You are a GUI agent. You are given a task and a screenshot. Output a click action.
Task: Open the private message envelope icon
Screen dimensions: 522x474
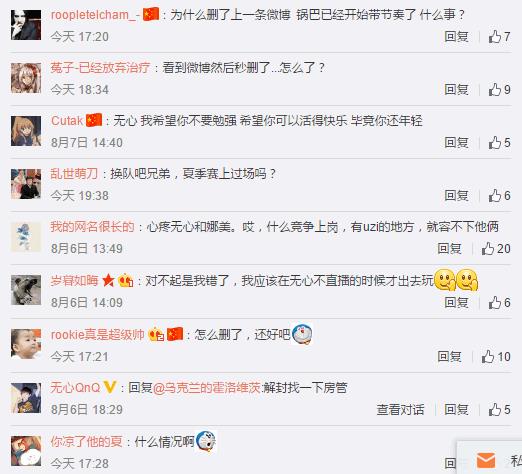tap(486, 460)
